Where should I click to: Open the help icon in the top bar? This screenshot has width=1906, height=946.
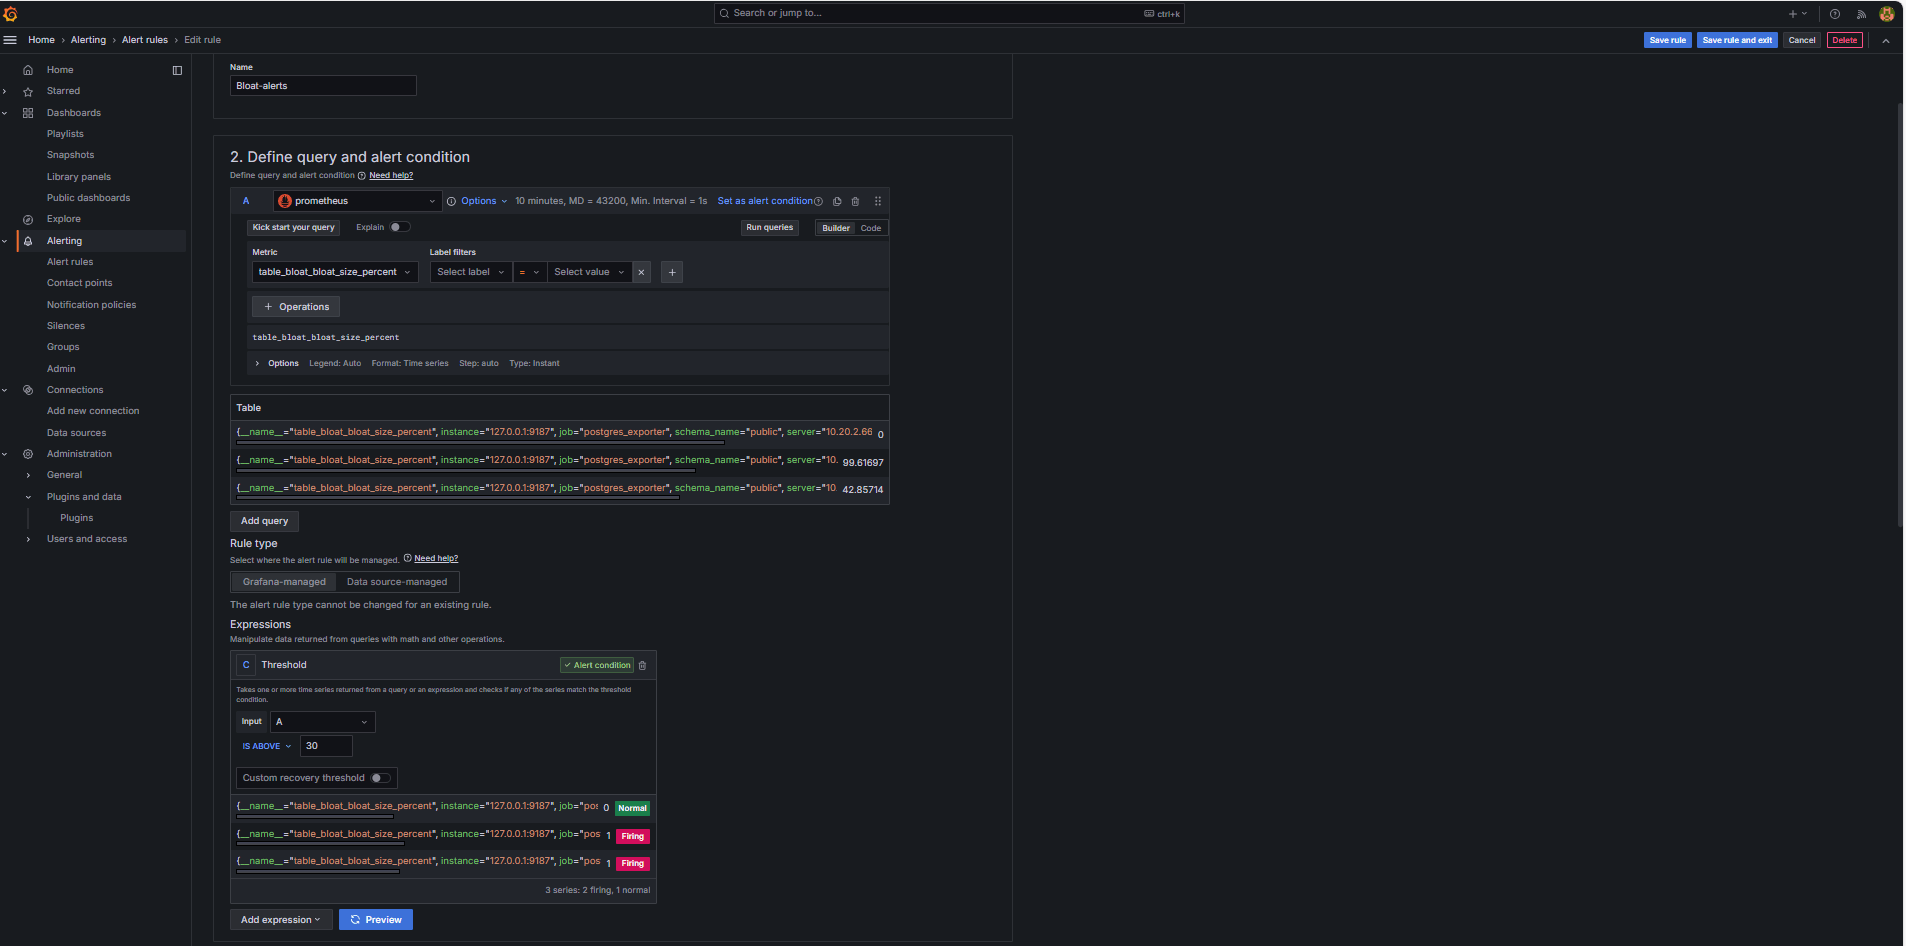(x=1835, y=14)
